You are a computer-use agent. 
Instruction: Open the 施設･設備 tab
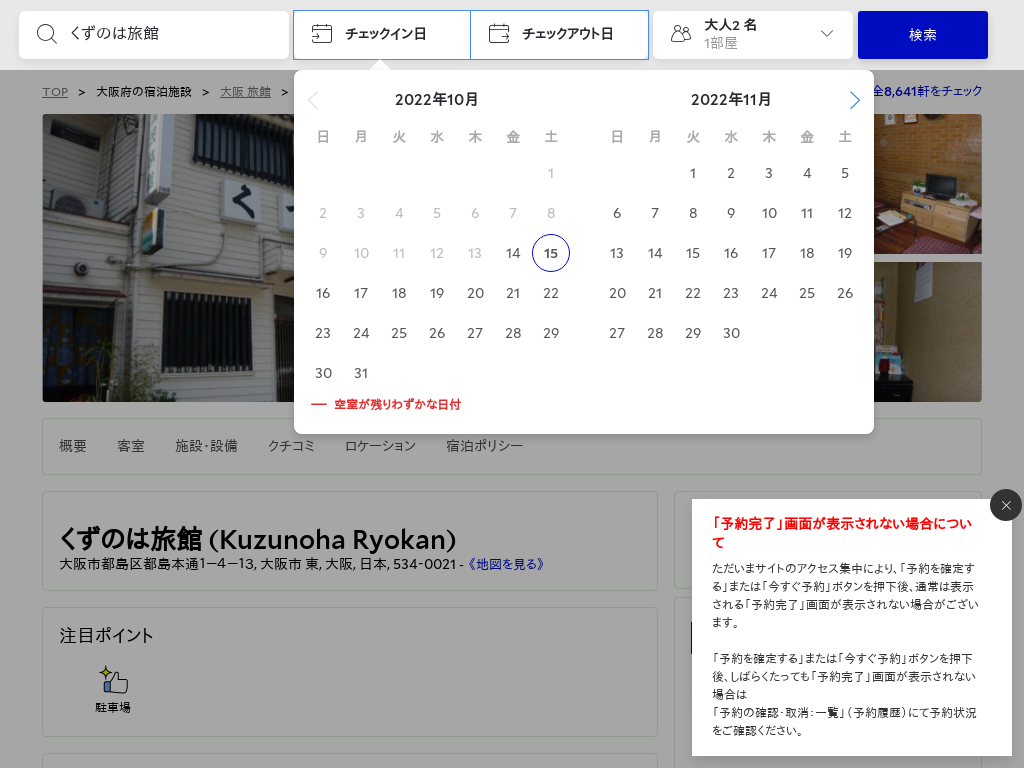(x=206, y=446)
